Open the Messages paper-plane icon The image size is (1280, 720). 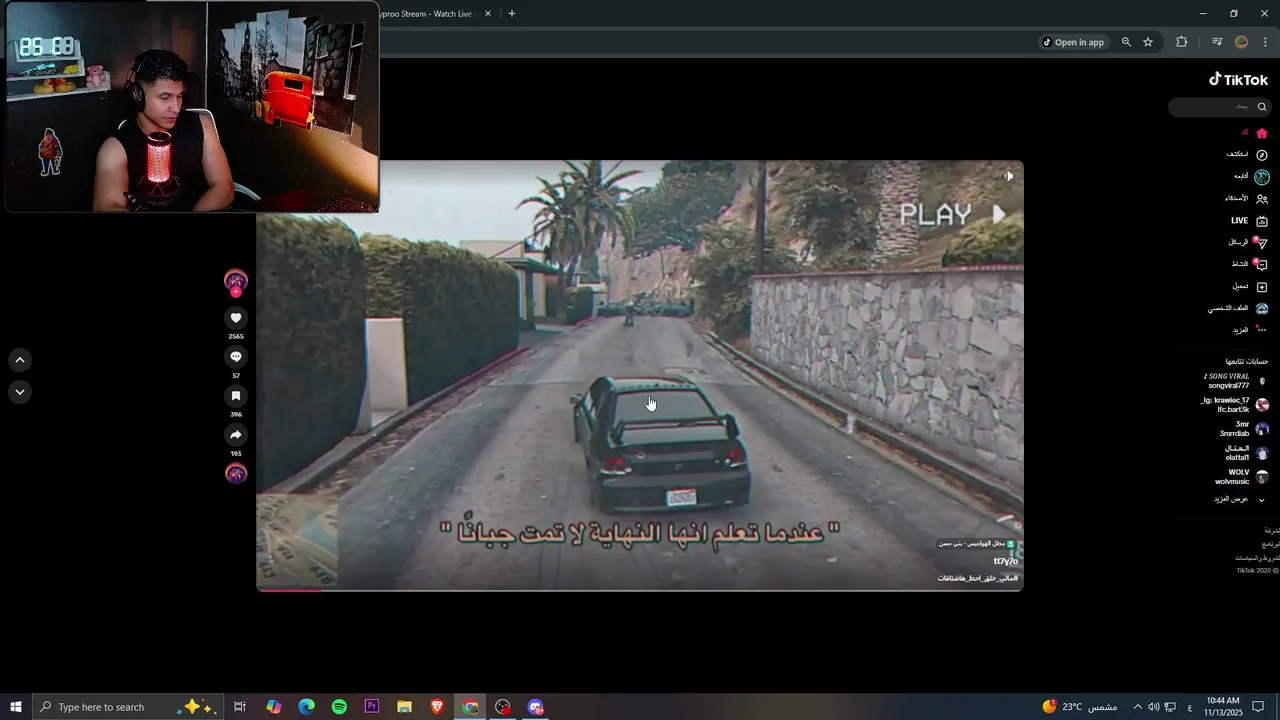(x=1262, y=243)
